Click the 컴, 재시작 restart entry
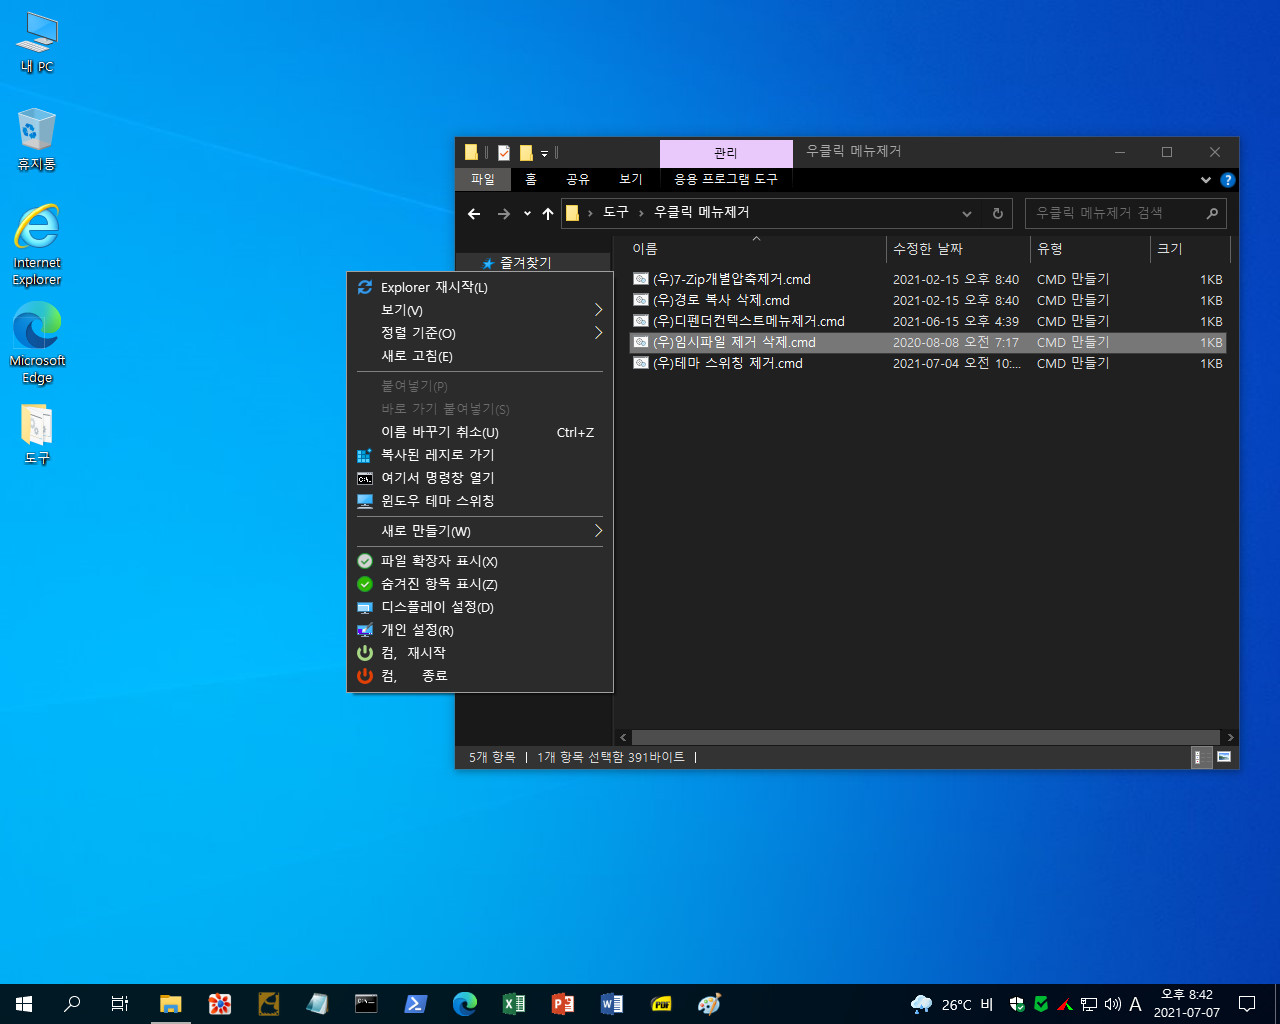 (x=480, y=653)
